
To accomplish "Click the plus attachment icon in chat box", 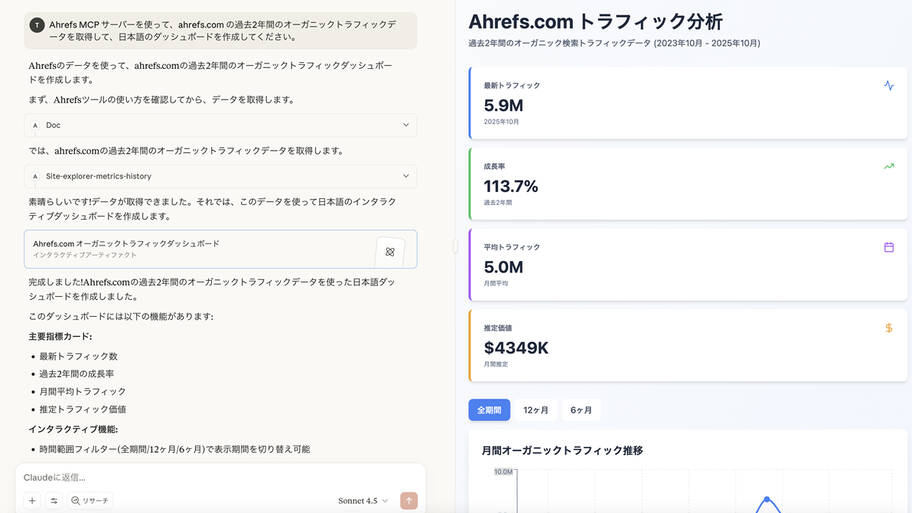I will (32, 500).
